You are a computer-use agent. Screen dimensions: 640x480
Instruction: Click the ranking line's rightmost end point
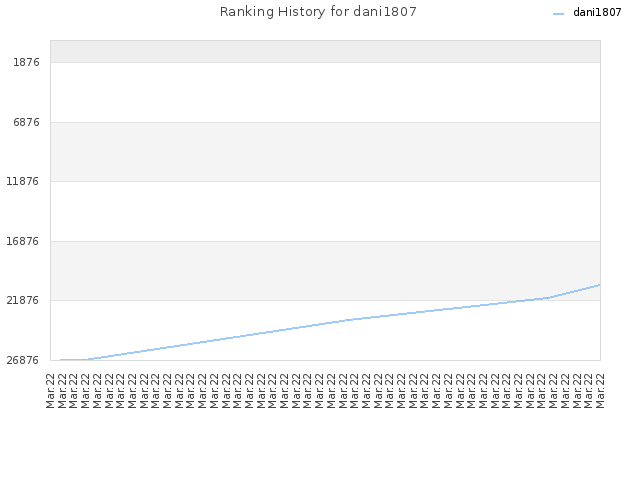pyautogui.click(x=600, y=285)
